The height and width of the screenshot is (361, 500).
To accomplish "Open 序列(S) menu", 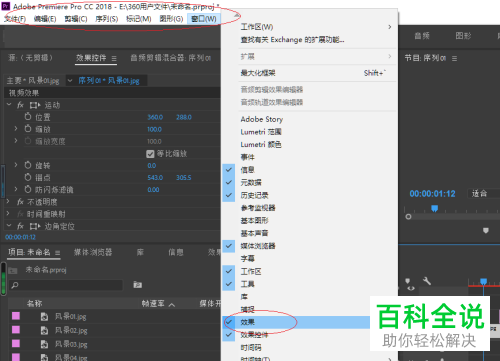I will [106, 19].
